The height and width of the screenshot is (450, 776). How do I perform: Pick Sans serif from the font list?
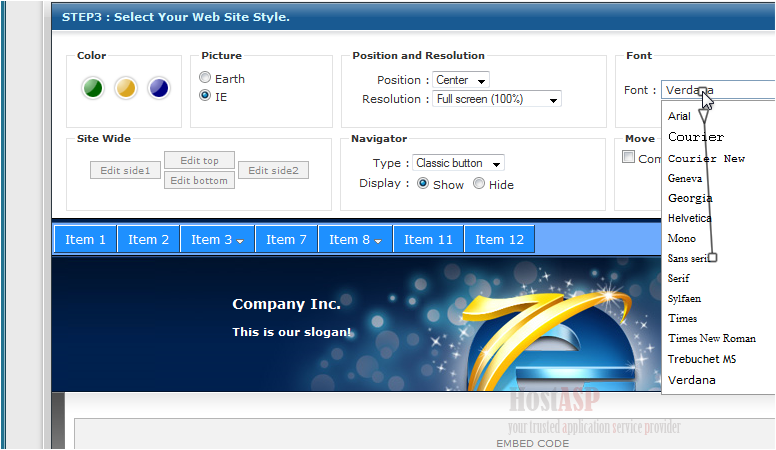point(691,258)
